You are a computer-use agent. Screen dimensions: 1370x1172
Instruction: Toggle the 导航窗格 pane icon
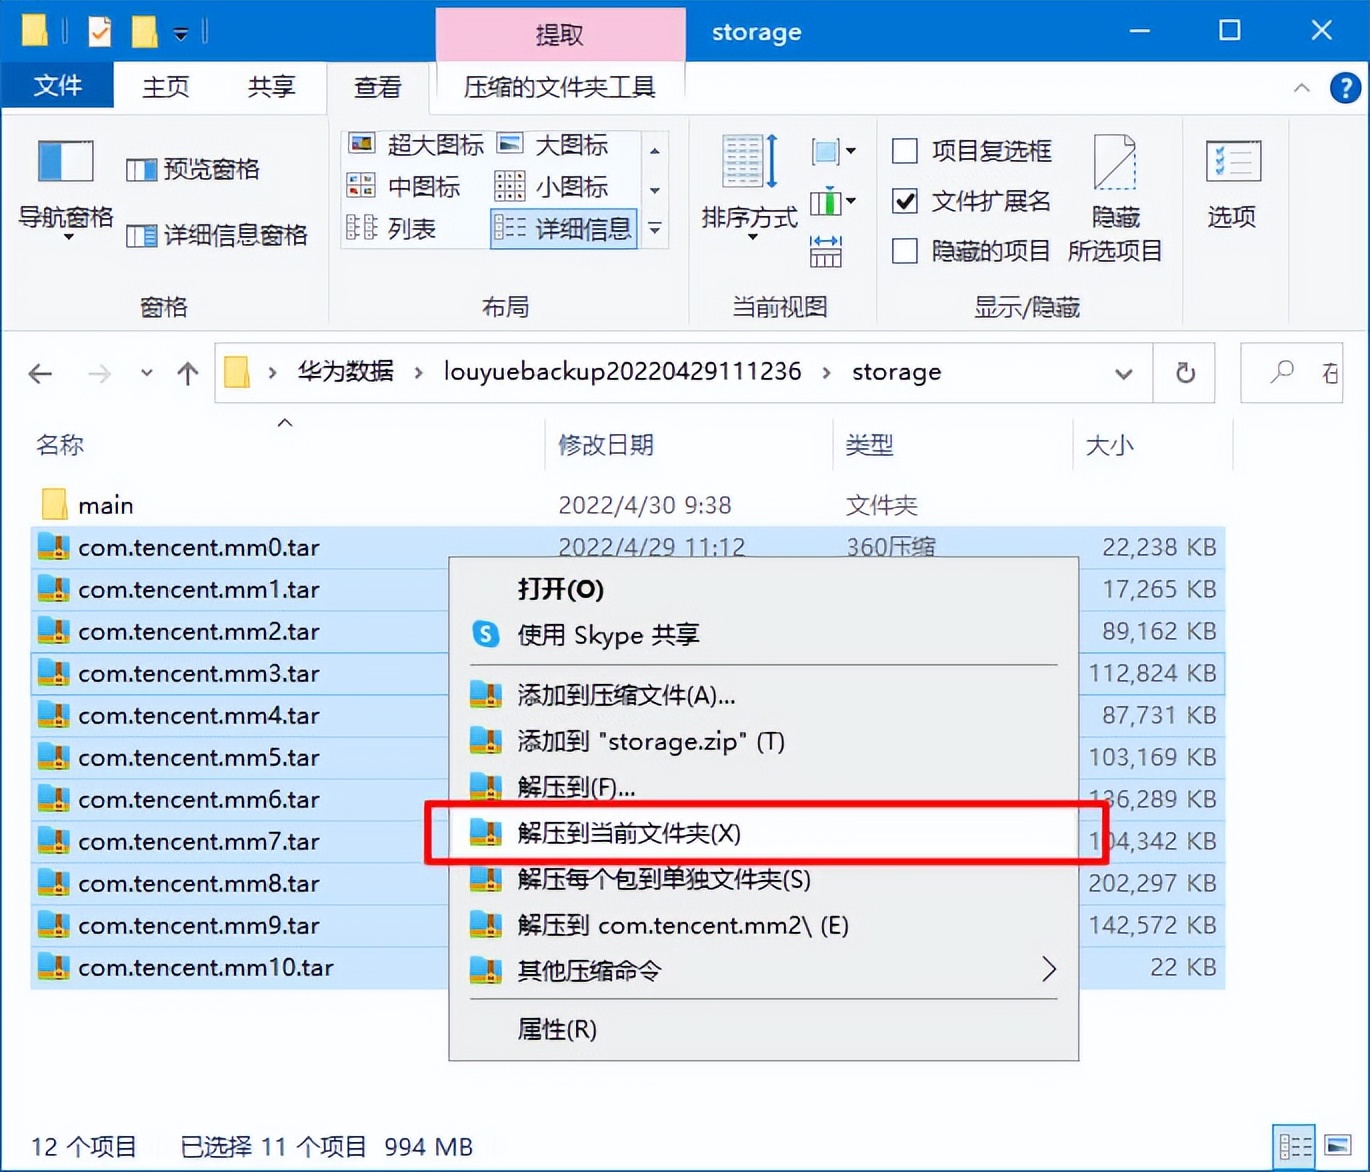click(x=63, y=185)
